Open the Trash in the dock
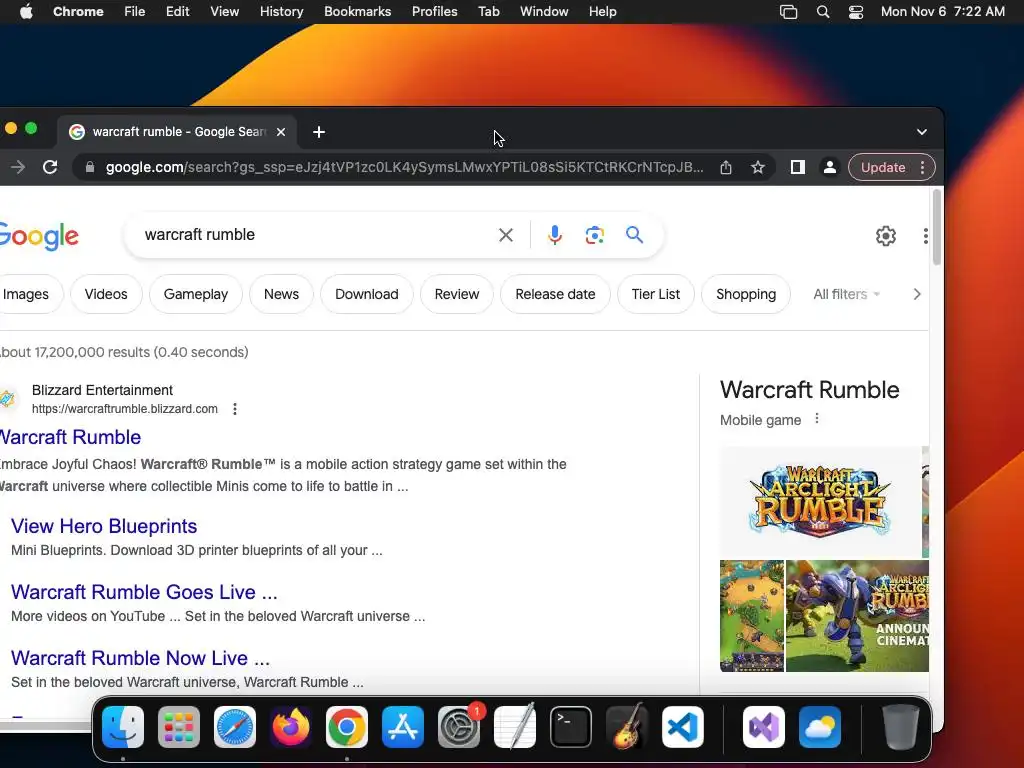 tap(901, 727)
